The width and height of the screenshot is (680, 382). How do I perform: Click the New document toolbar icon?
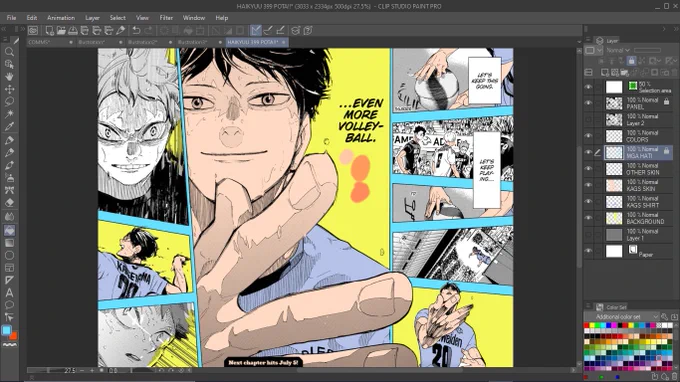(x=49, y=30)
